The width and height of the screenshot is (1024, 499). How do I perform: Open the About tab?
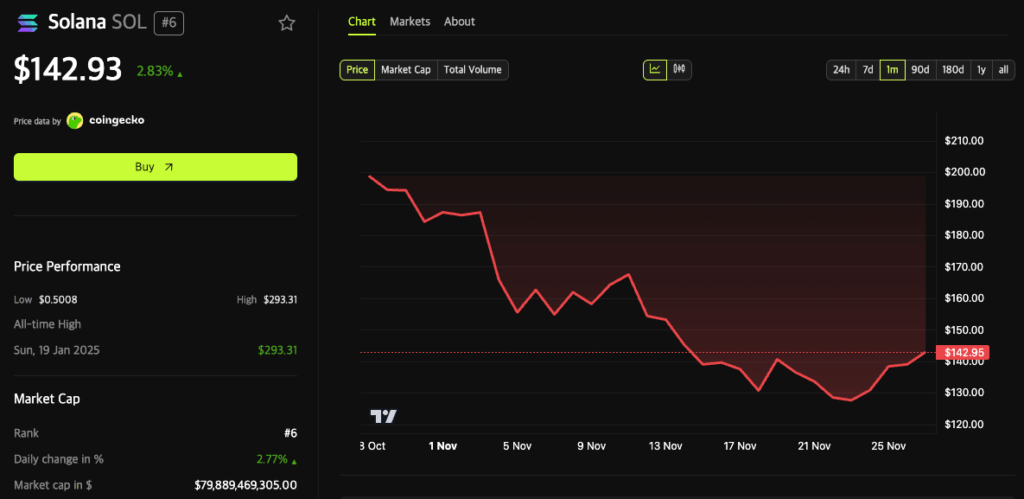tap(460, 21)
